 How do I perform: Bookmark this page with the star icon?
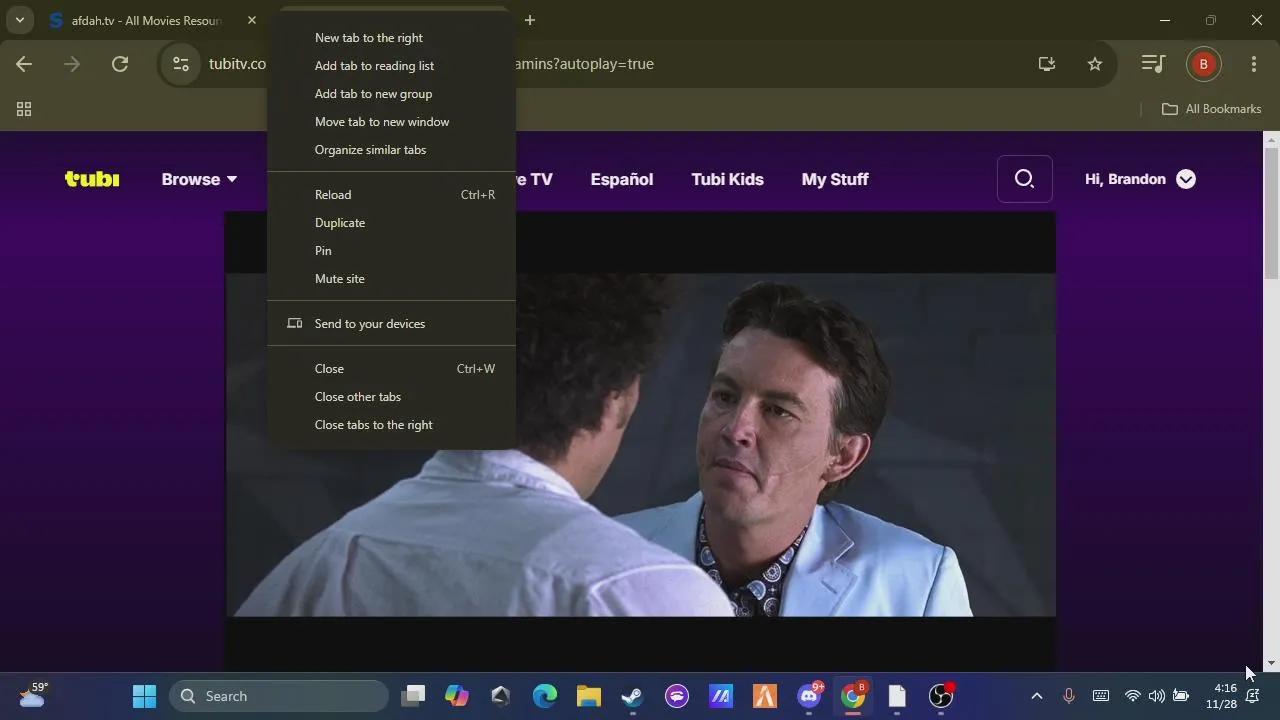1095,64
